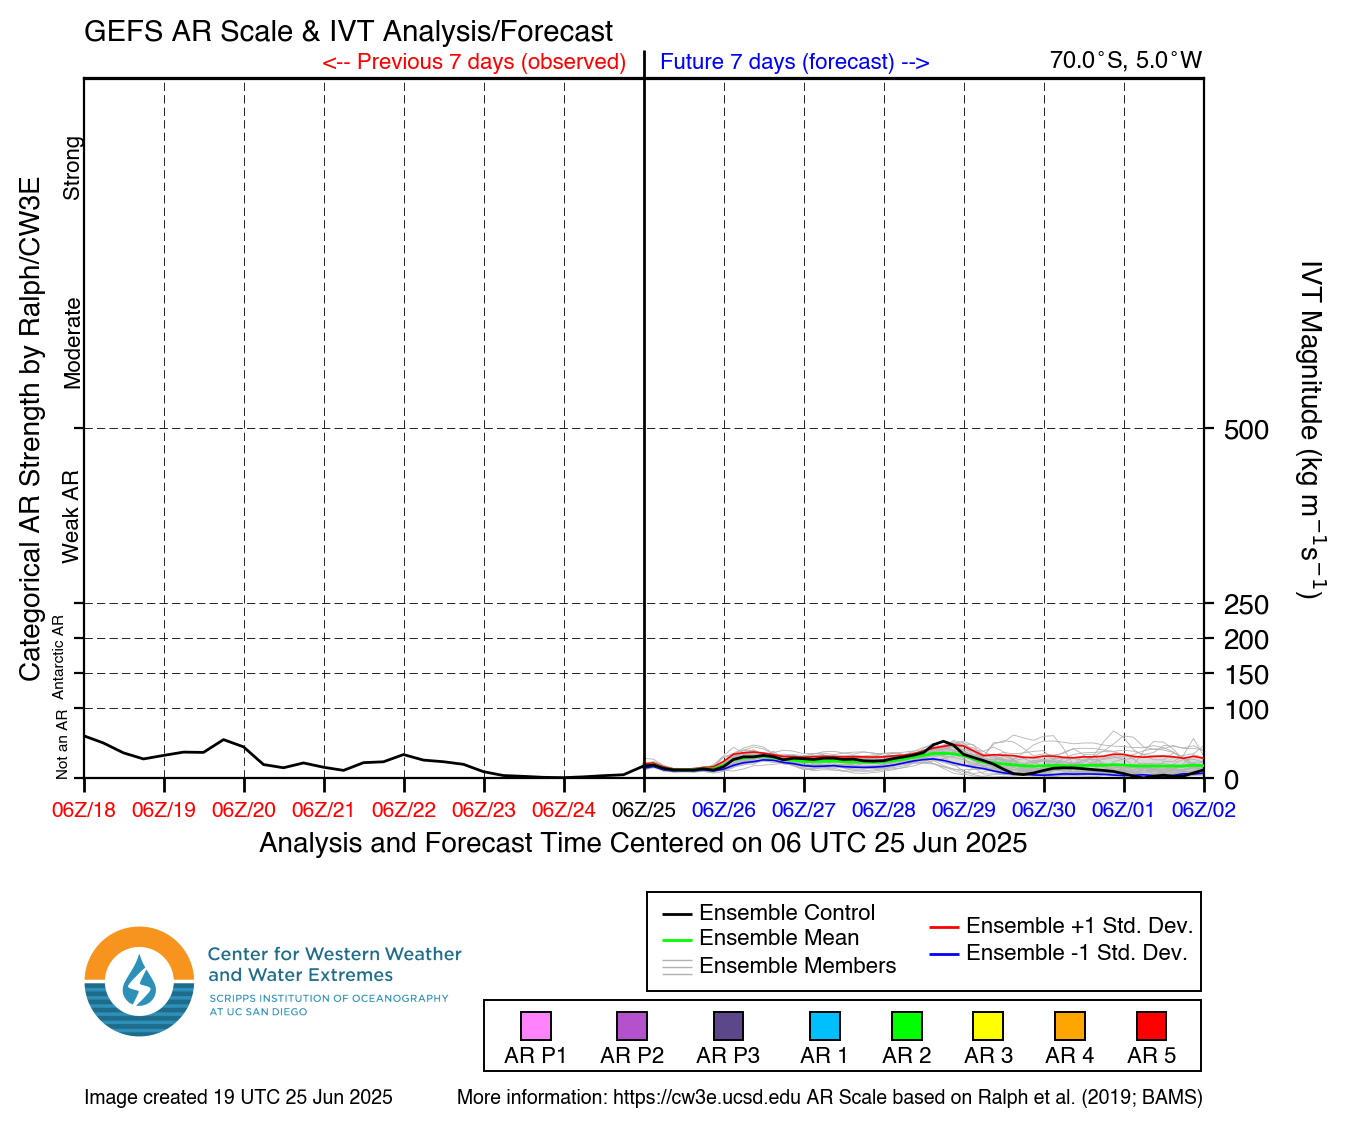The height and width of the screenshot is (1128, 1348).
Task: Click the 06Z/21 x-axis tick label
Action: point(324,810)
